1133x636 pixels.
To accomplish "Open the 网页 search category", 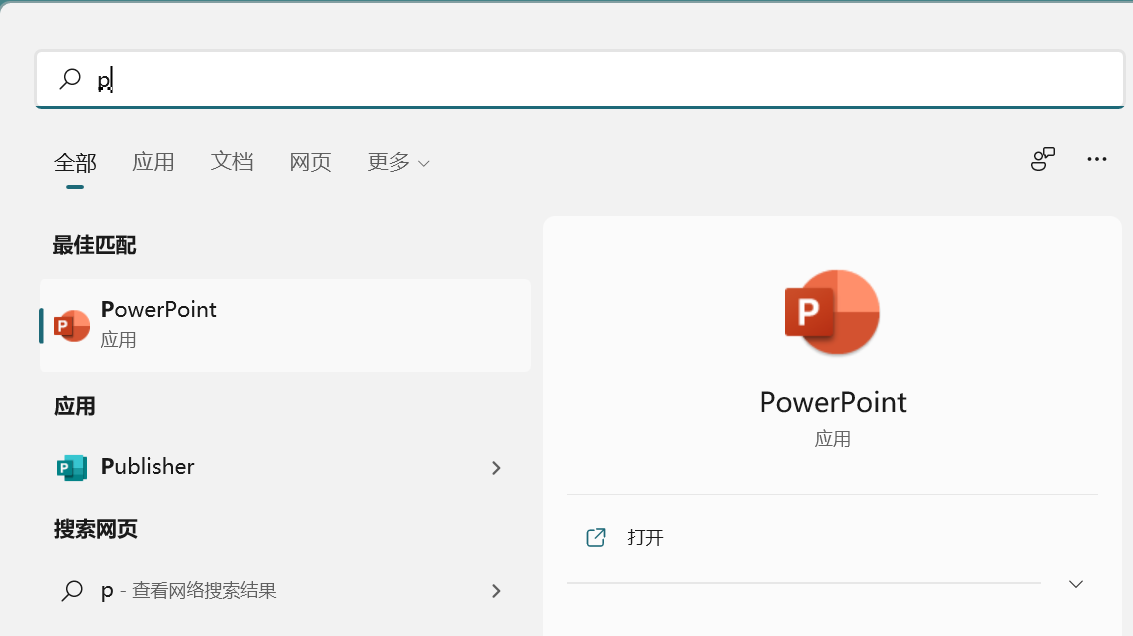I will click(310, 162).
